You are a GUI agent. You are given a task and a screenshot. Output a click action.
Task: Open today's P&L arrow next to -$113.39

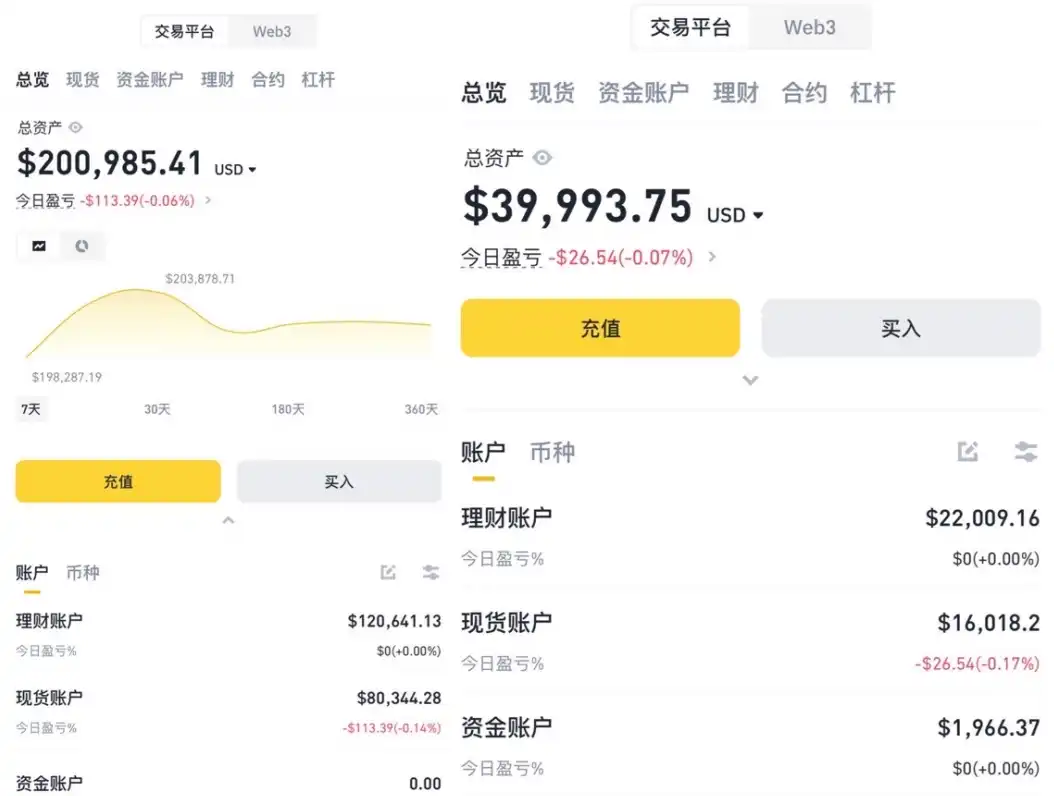tap(208, 200)
